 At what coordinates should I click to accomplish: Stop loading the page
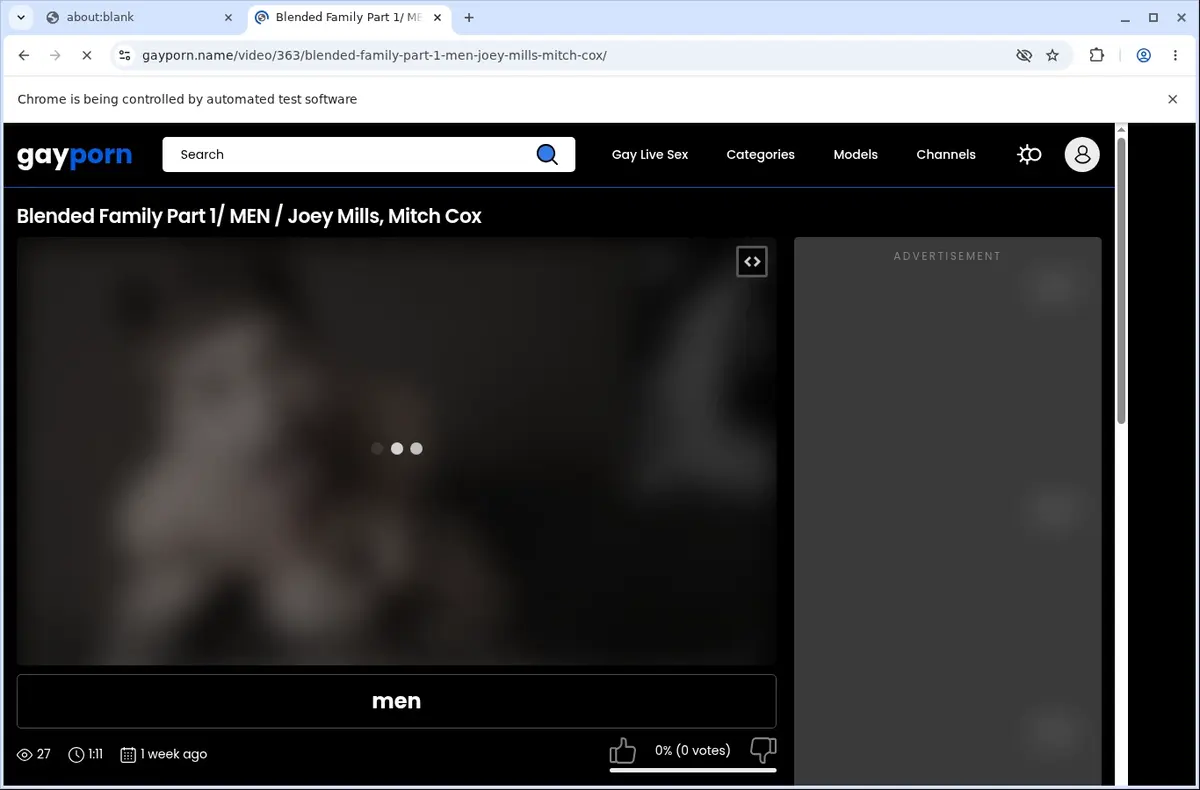click(86, 55)
